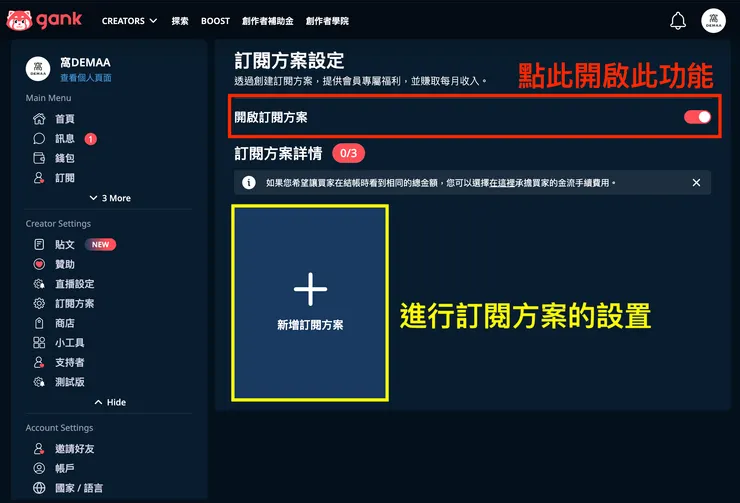Click the 0/3 plan count badge
The image size is (740, 503).
pos(348,153)
